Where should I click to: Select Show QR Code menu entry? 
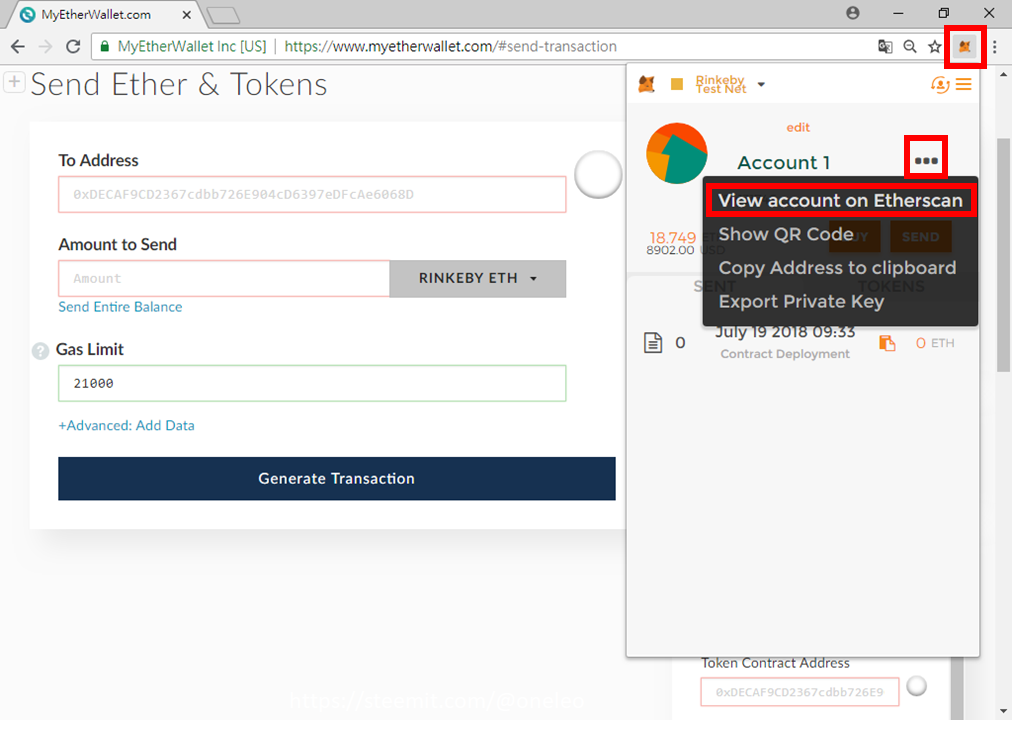point(785,234)
